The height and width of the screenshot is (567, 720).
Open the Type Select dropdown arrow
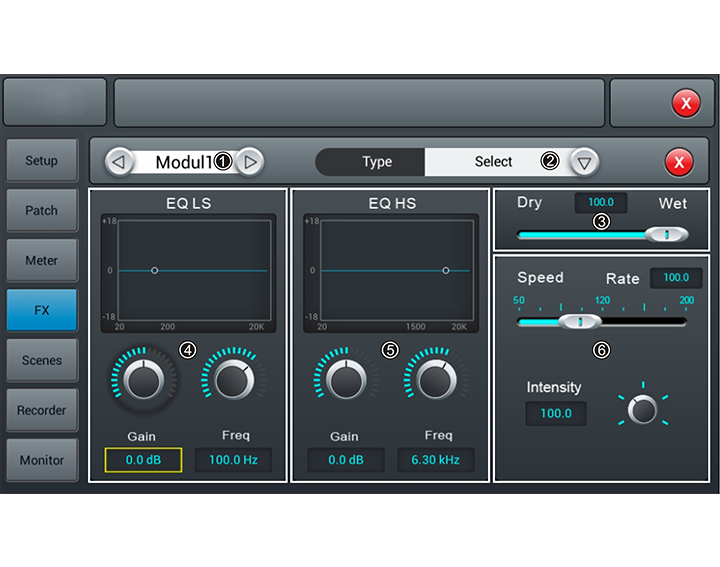[584, 162]
